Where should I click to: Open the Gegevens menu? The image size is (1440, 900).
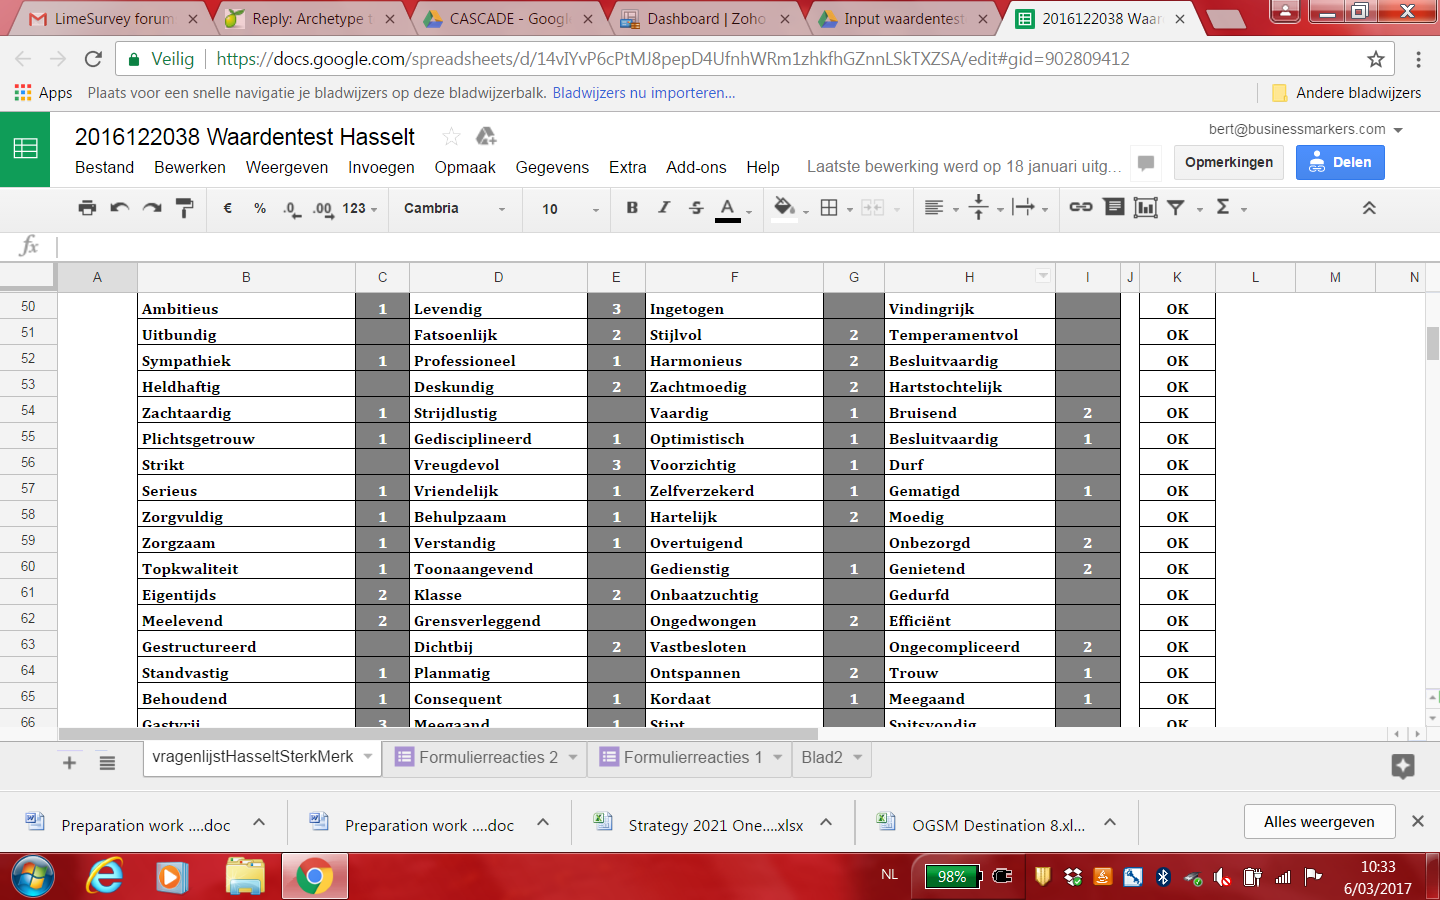[x=552, y=167]
